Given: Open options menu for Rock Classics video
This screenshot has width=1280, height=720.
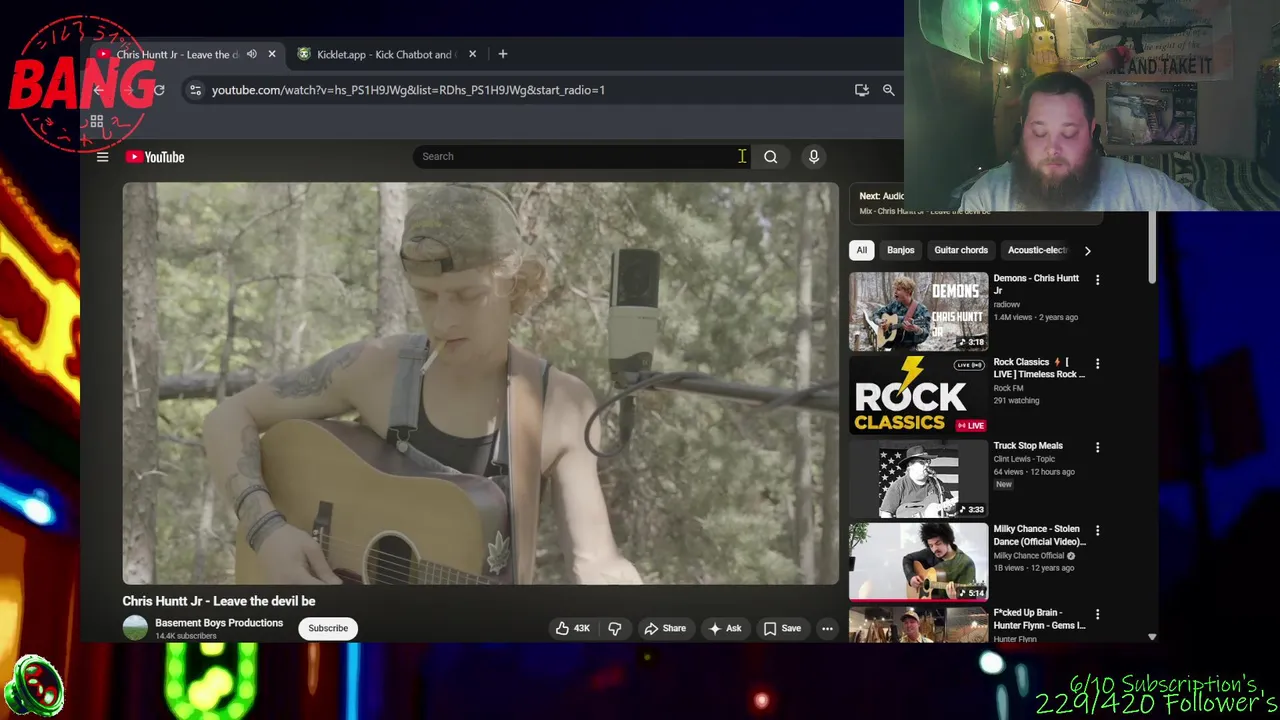Looking at the screenshot, I should (x=1097, y=364).
